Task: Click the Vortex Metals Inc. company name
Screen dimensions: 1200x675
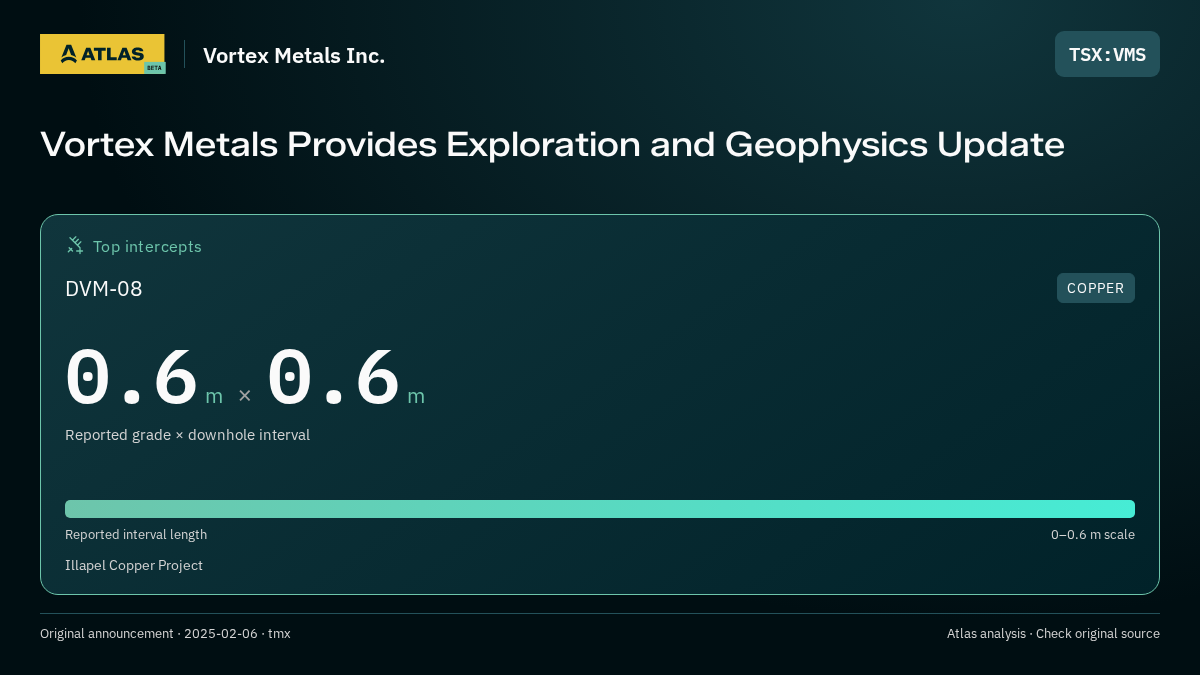Action: (294, 55)
